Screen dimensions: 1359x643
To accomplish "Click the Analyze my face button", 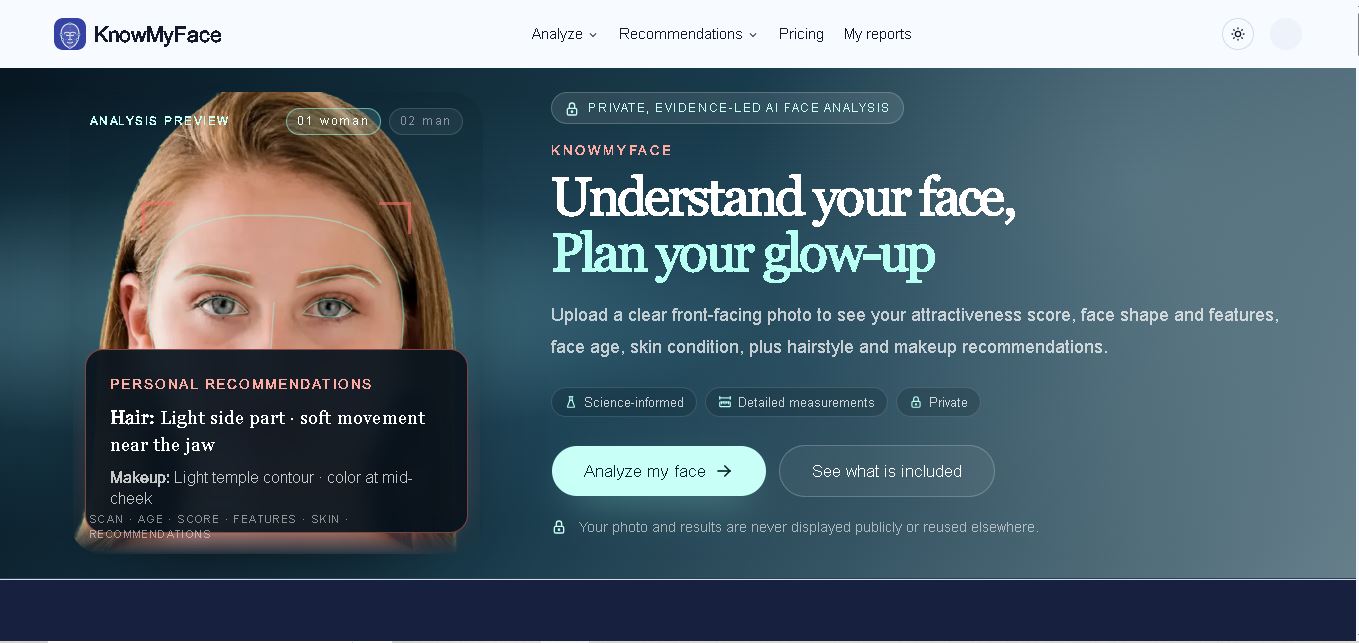I will (659, 471).
